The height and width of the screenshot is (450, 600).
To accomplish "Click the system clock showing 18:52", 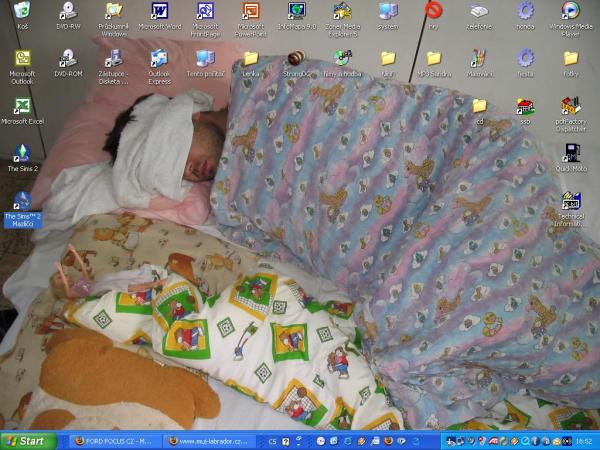I will 583,442.
